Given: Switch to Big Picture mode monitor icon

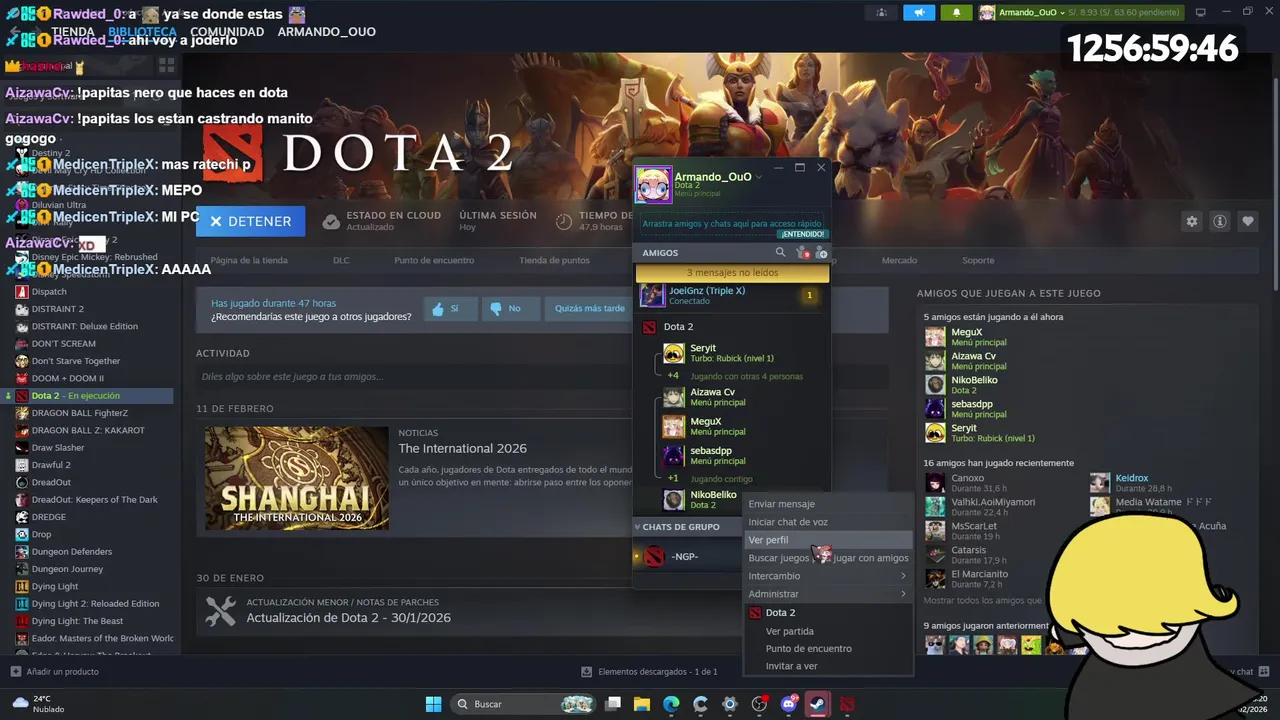Looking at the screenshot, I should 1200,13.
